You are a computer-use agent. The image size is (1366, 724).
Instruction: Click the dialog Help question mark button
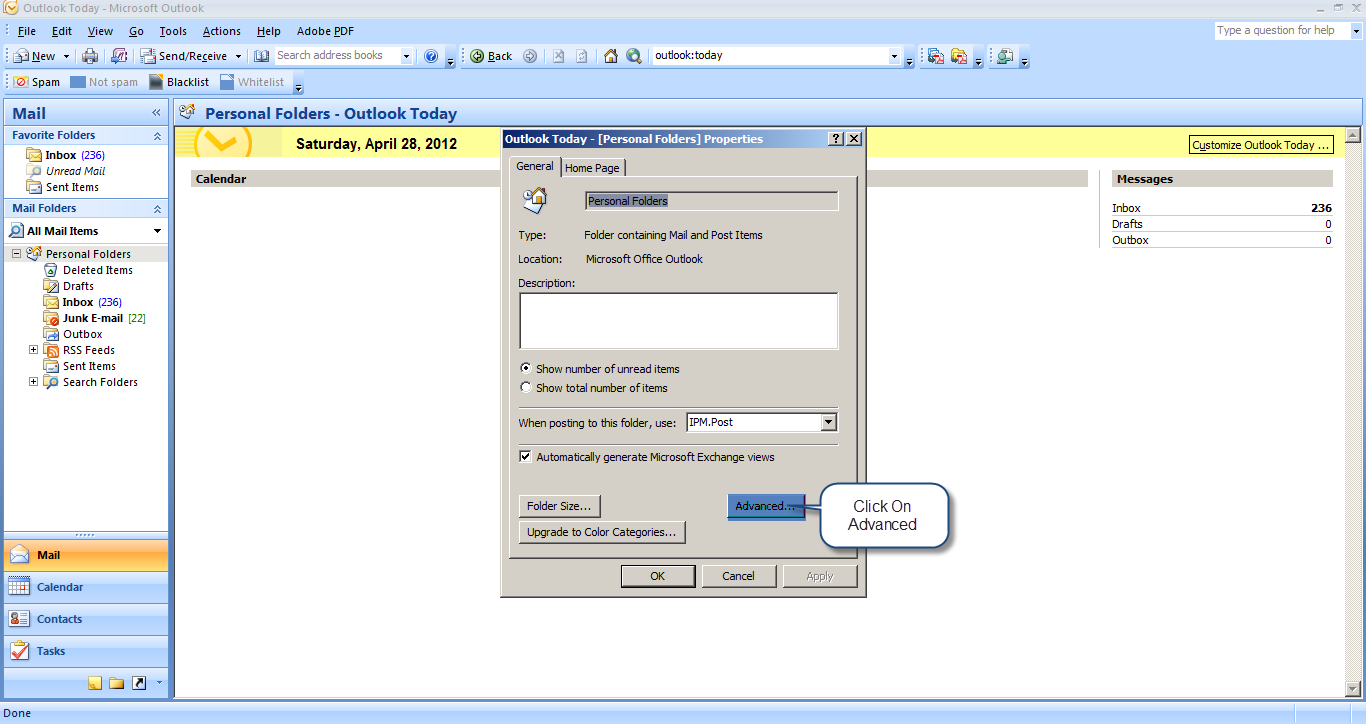point(836,139)
